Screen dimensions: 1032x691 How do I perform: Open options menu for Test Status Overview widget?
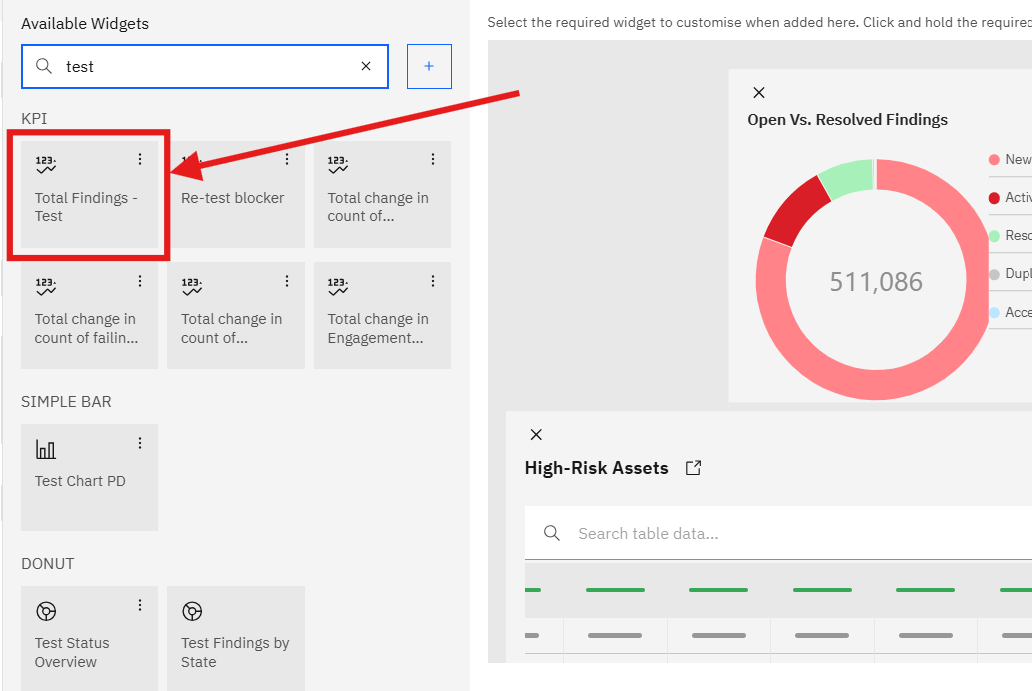140,605
